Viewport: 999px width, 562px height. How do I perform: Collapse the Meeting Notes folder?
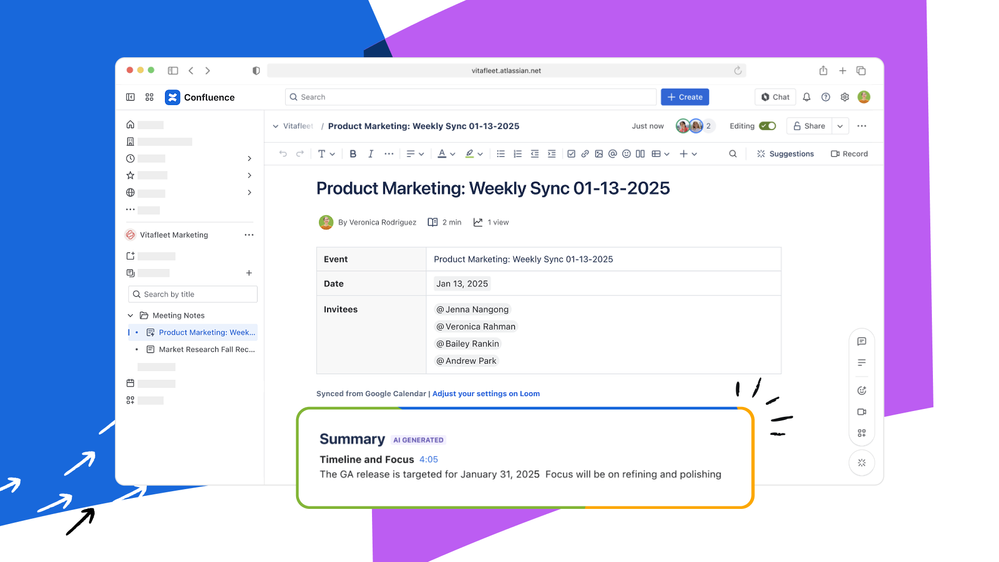(x=131, y=315)
